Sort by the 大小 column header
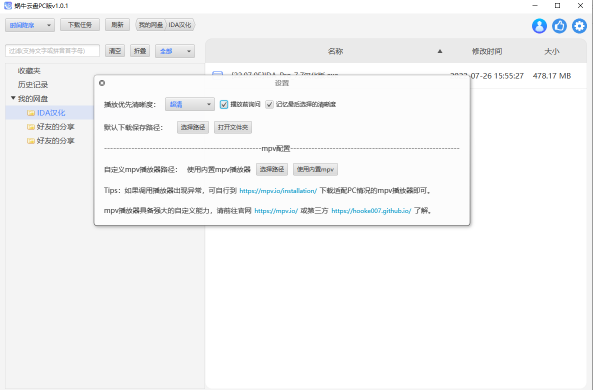The height and width of the screenshot is (390, 593). coord(552,51)
